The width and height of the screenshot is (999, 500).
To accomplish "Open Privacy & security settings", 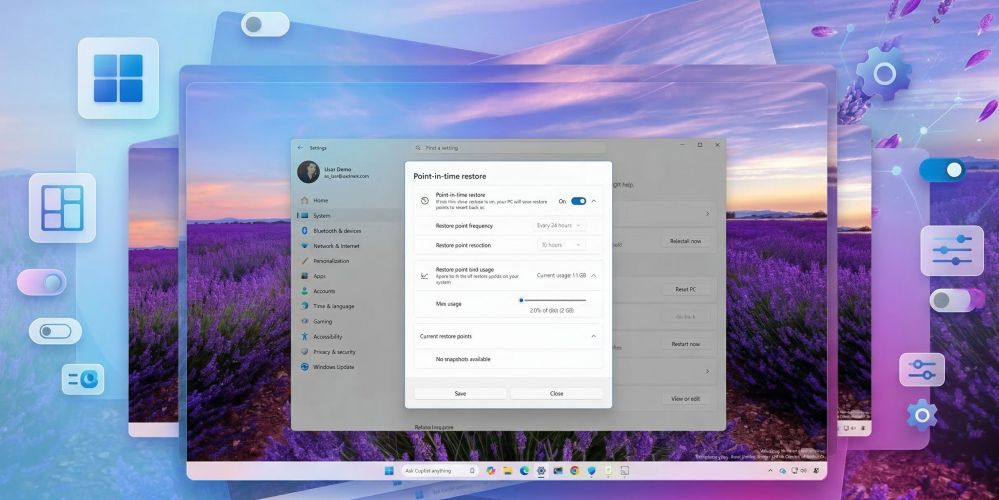I will pyautogui.click(x=334, y=352).
